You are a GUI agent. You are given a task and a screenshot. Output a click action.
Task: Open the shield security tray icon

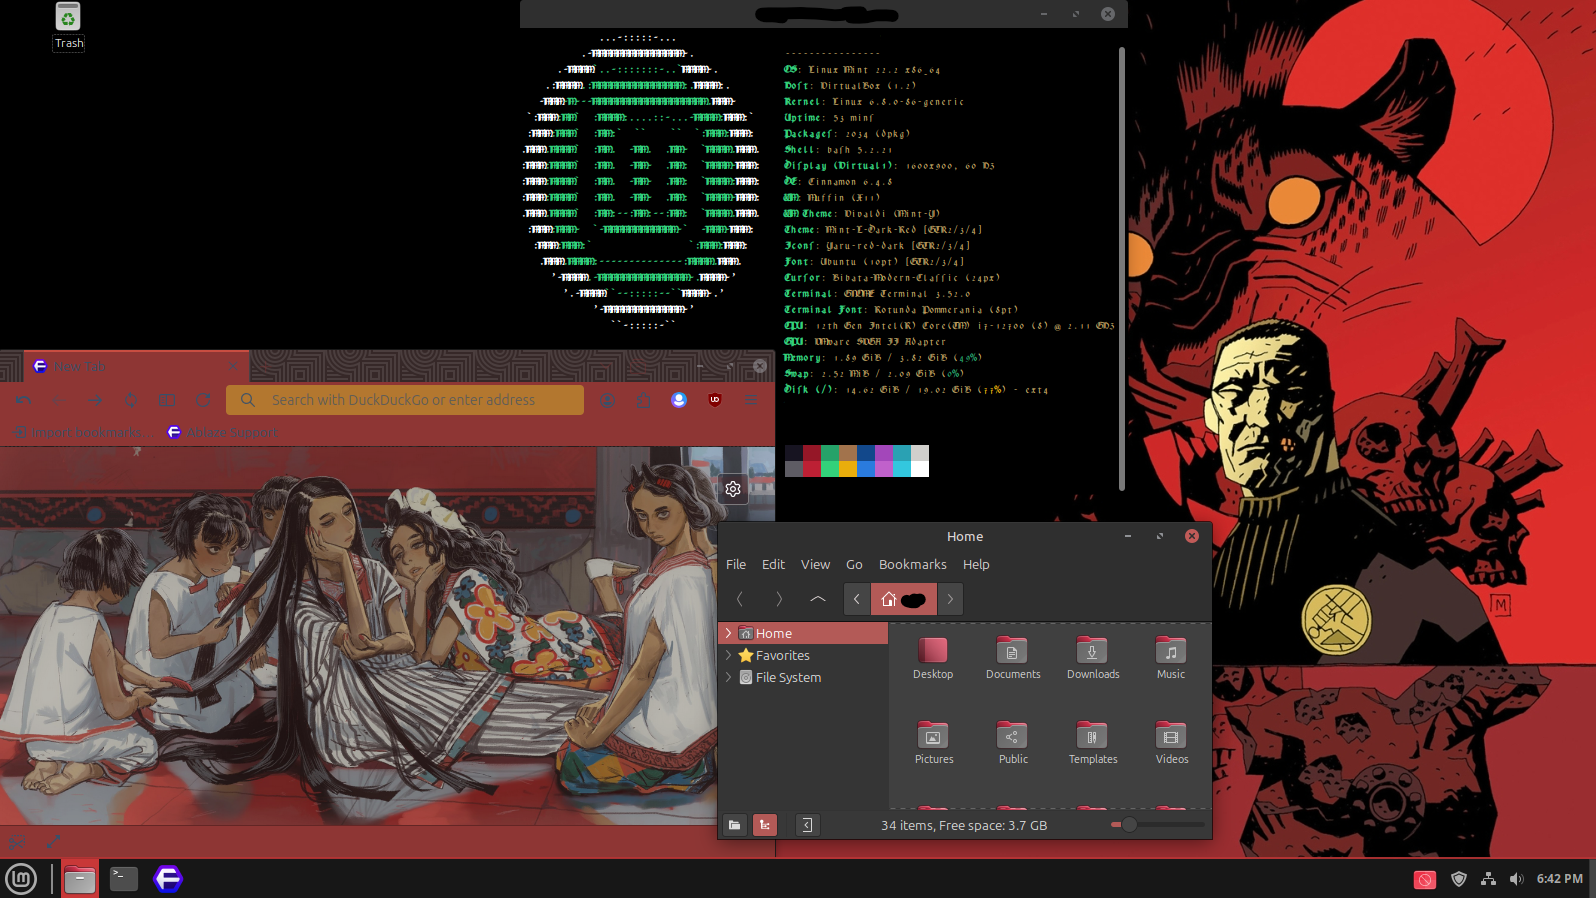(x=1459, y=879)
